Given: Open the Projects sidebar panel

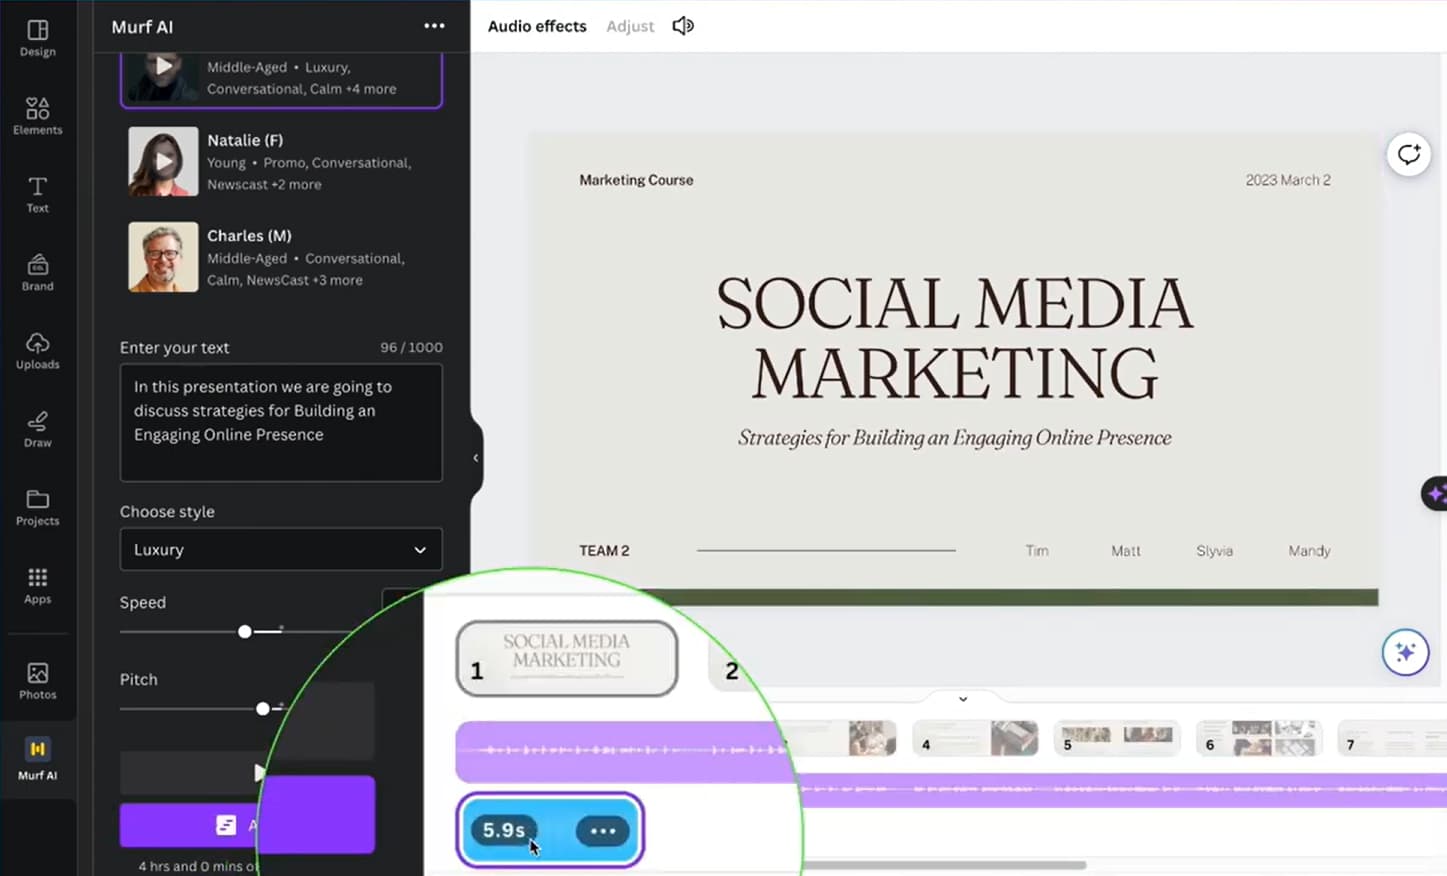Looking at the screenshot, I should (37, 507).
